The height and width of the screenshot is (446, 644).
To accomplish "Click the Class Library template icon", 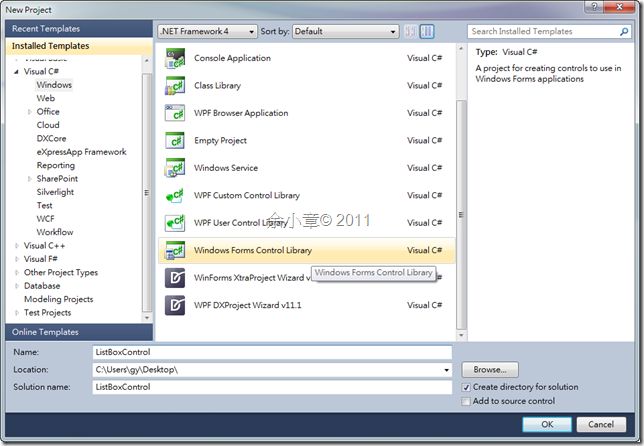I will point(175,85).
